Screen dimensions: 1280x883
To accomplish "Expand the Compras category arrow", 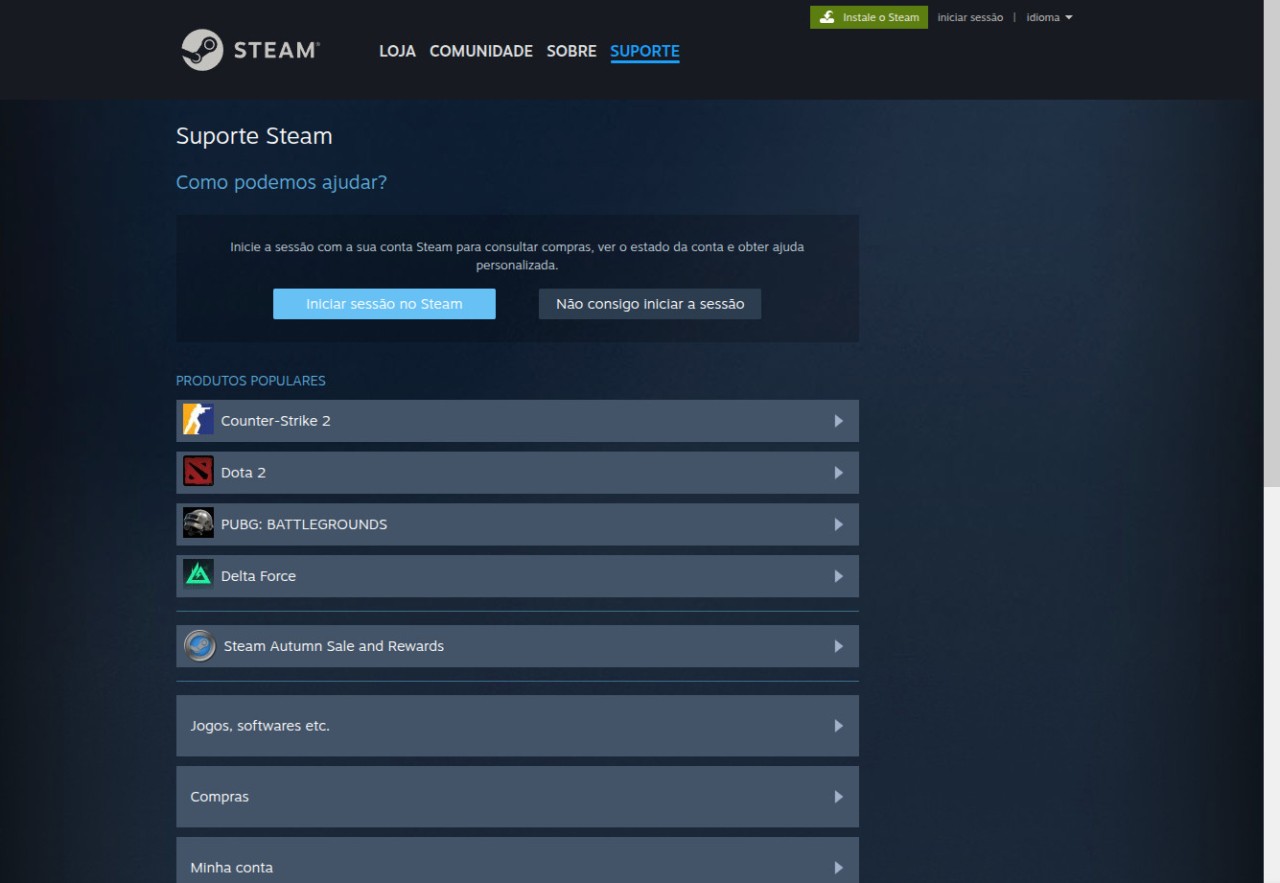I will click(x=838, y=797).
